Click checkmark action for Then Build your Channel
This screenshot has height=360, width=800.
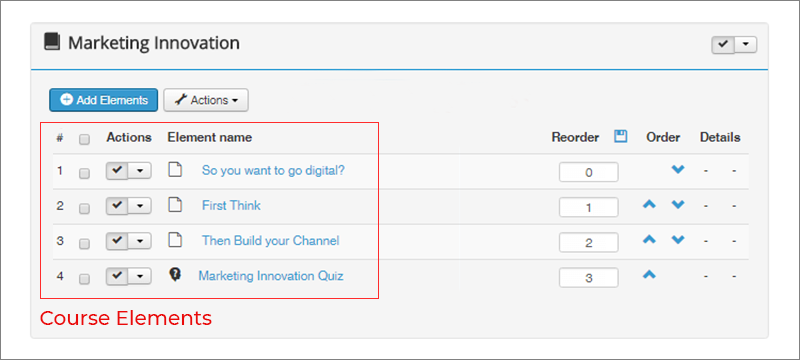[x=117, y=241]
